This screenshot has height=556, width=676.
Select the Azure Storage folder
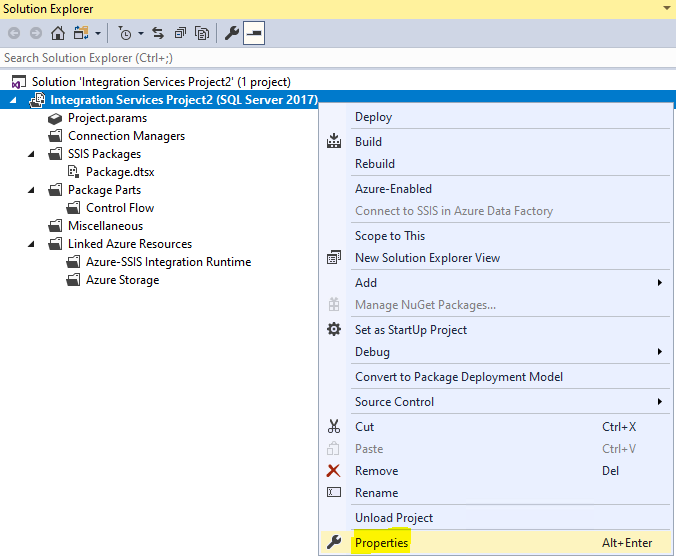[x=122, y=280]
